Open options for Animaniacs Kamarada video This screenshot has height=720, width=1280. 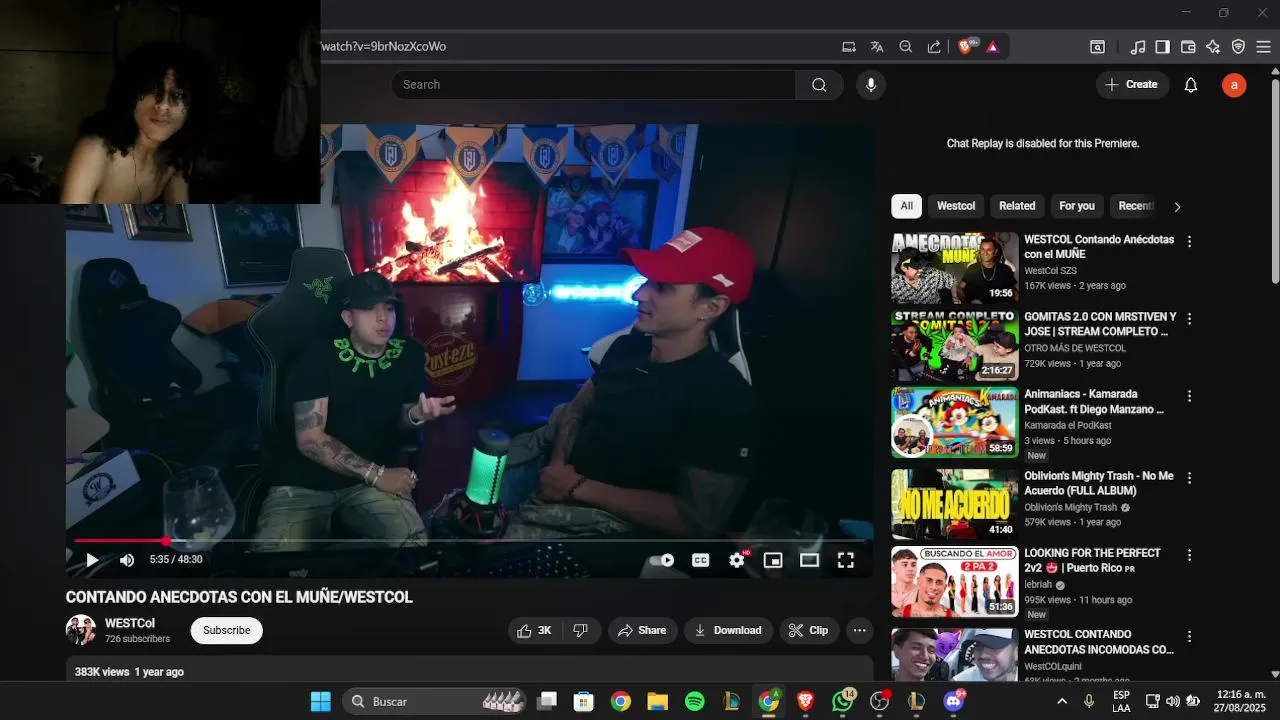(1189, 396)
